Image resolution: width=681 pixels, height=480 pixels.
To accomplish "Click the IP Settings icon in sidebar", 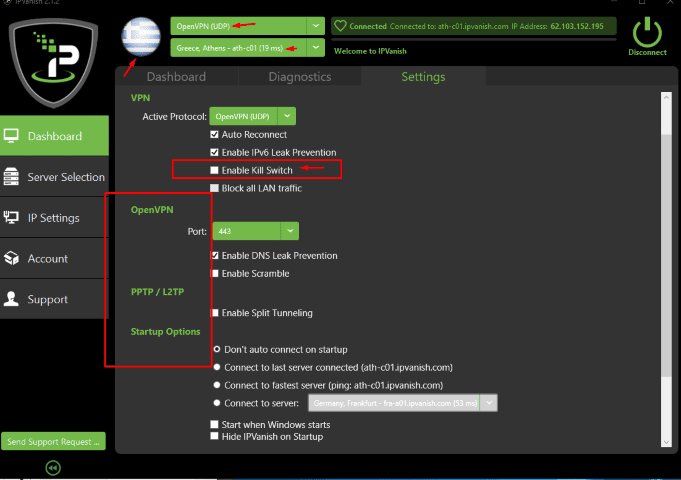I will (x=12, y=218).
